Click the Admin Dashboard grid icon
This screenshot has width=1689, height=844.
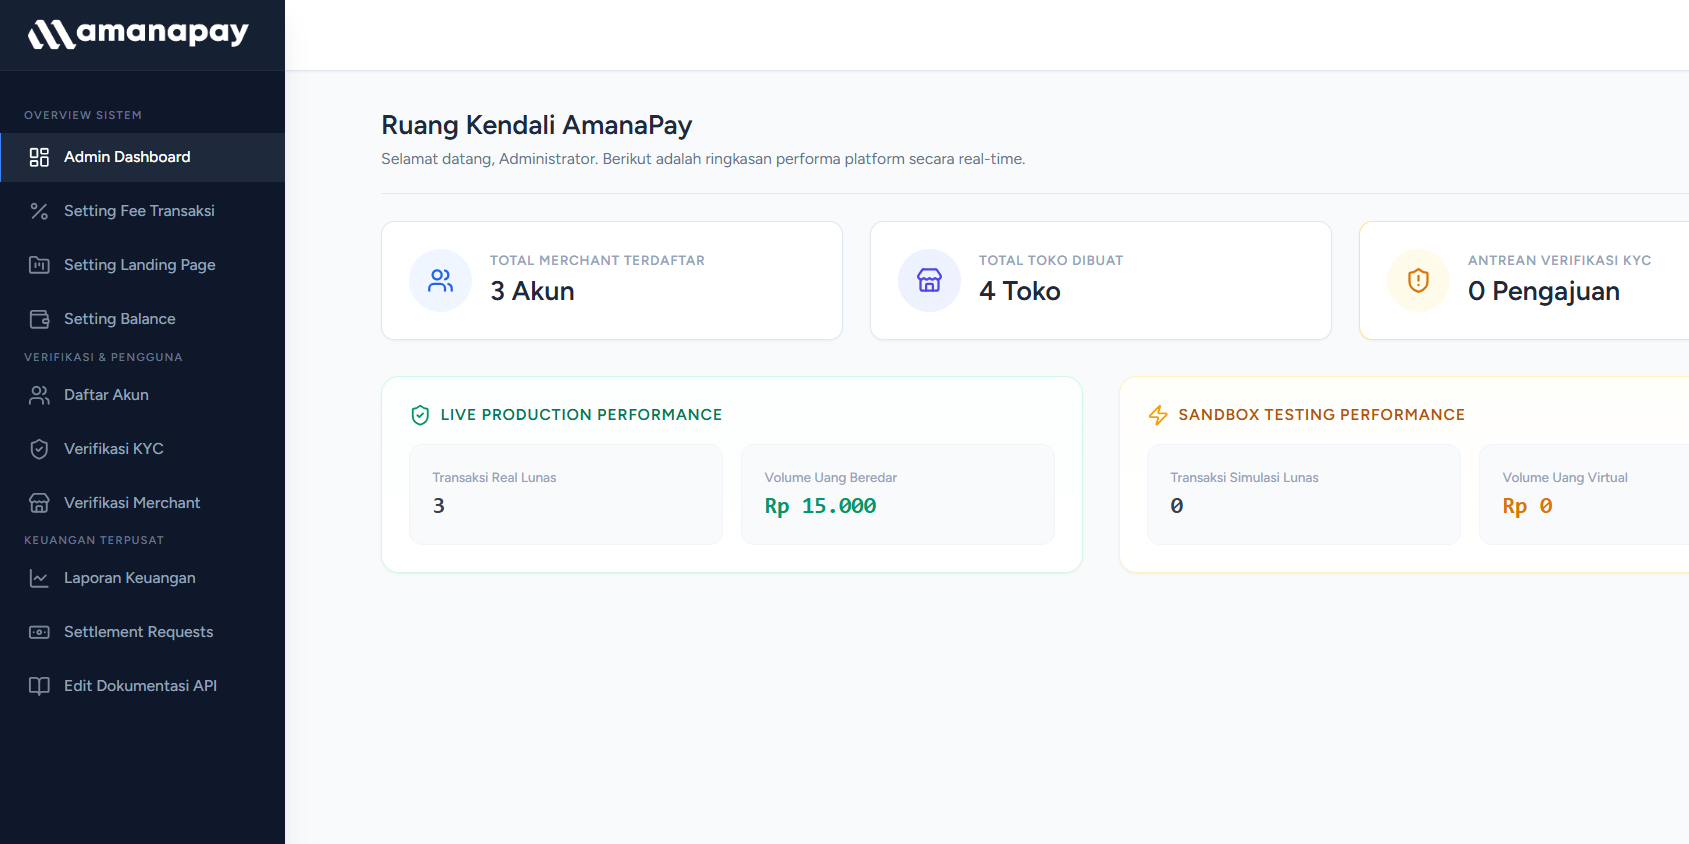pos(39,157)
